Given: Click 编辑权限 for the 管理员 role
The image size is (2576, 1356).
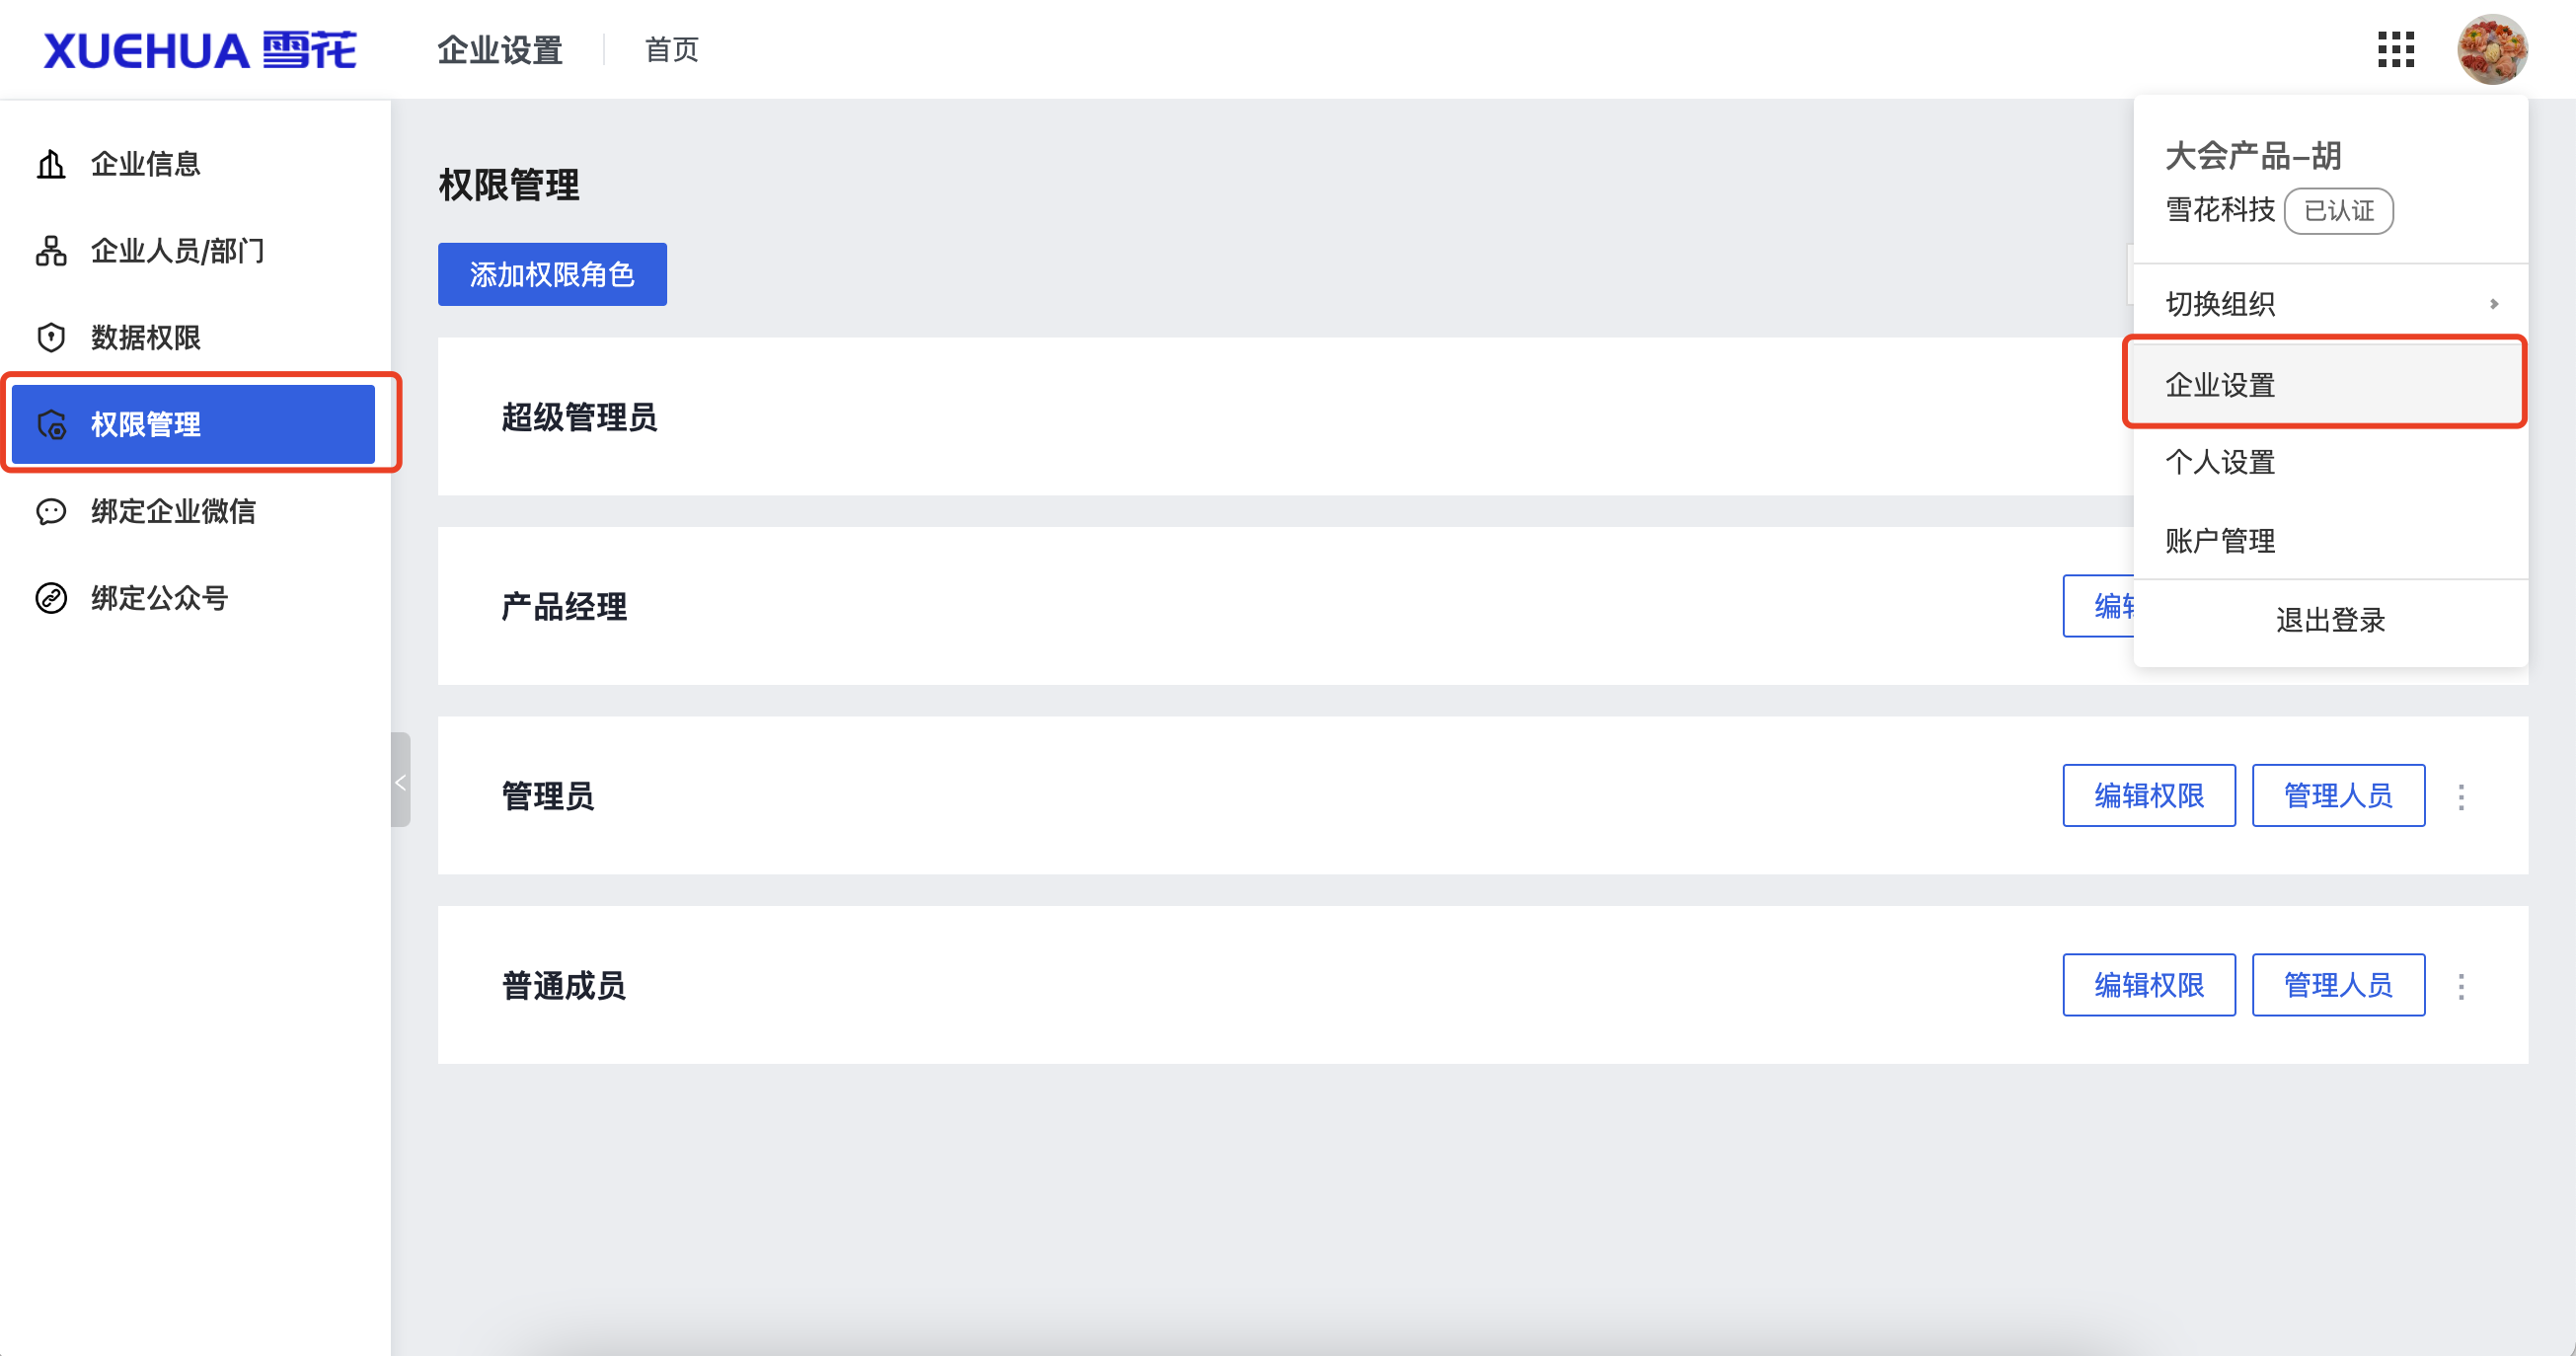Looking at the screenshot, I should pyautogui.click(x=2148, y=796).
